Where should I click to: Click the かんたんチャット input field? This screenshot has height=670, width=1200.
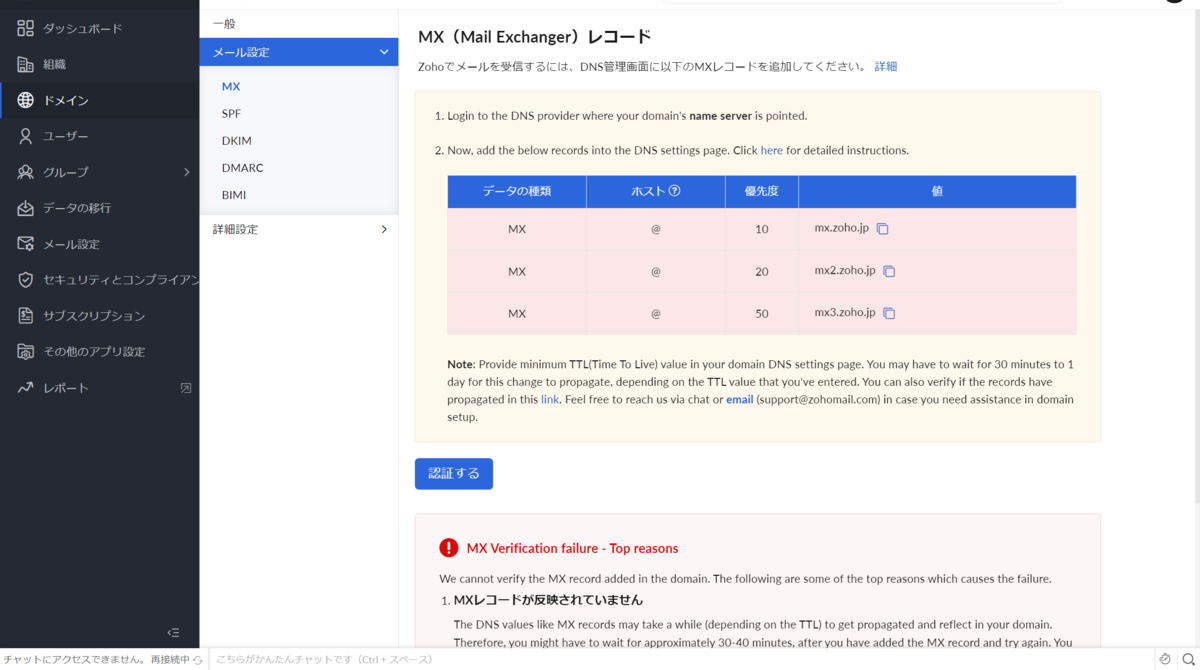coord(680,660)
